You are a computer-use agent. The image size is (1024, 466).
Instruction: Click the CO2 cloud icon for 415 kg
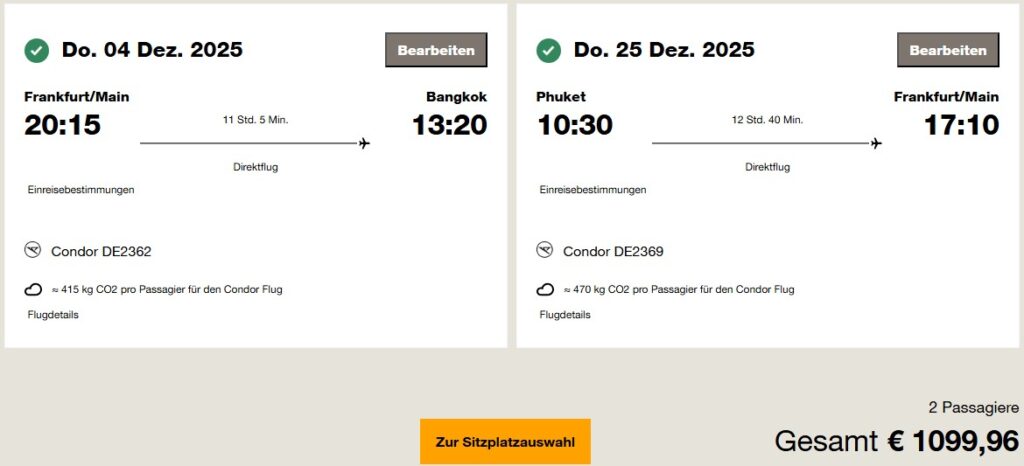click(x=33, y=290)
